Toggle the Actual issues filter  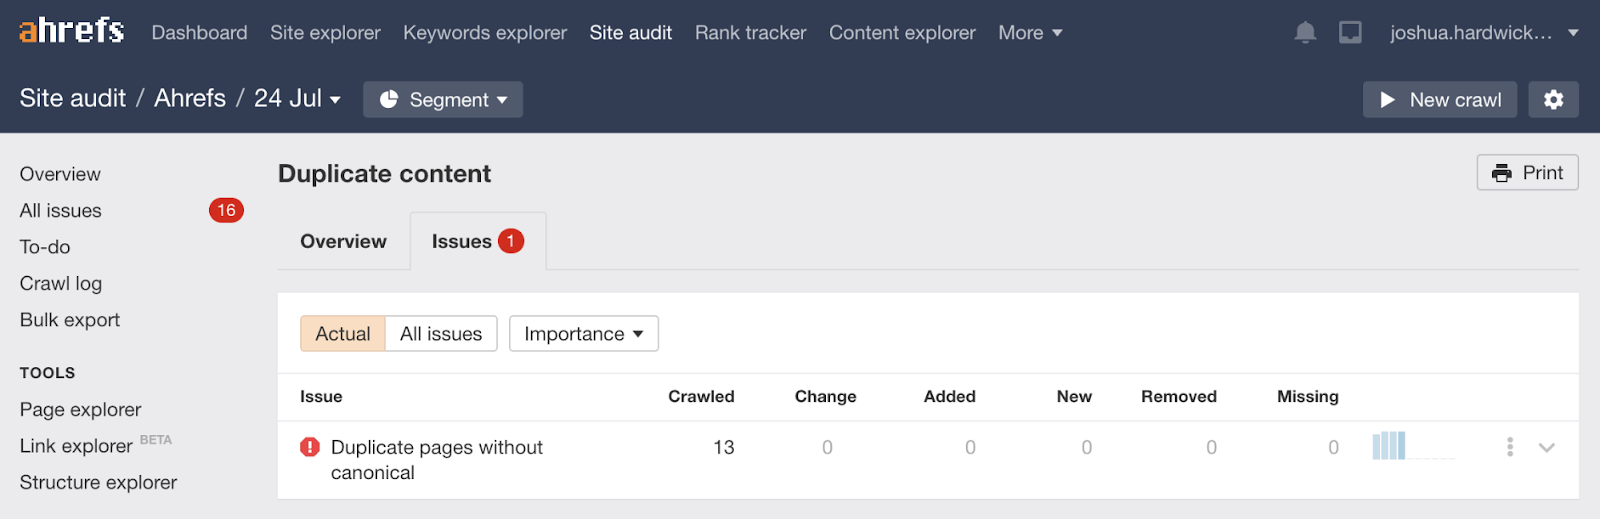(x=342, y=334)
